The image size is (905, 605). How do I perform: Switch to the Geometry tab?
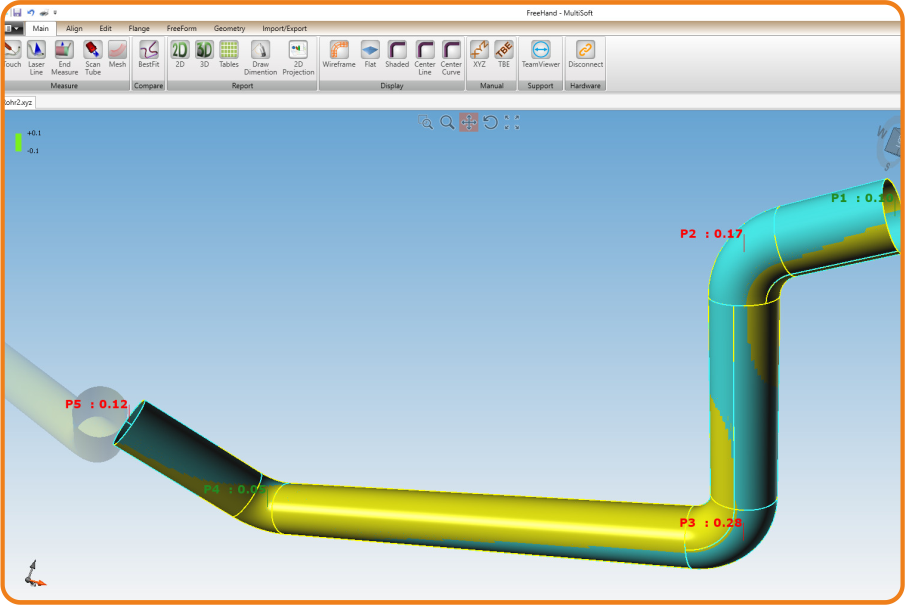pos(229,28)
